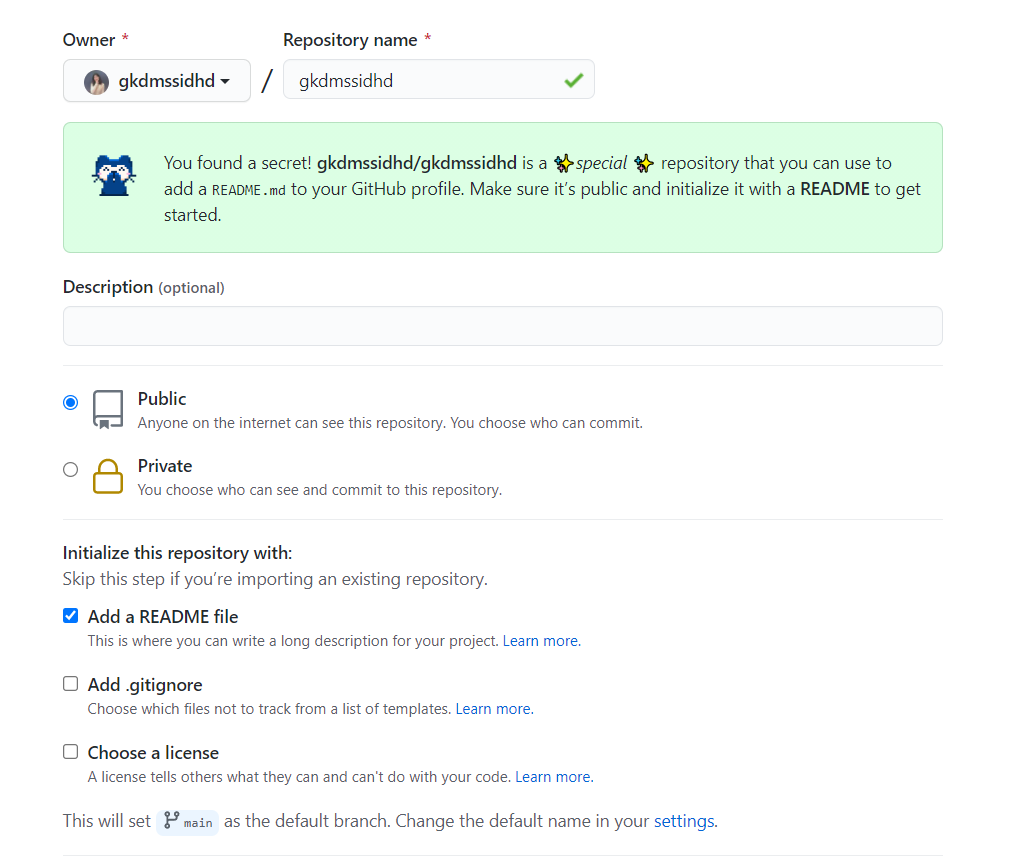Click the 'Choose a license' label
1011x859 pixels.
(x=153, y=753)
